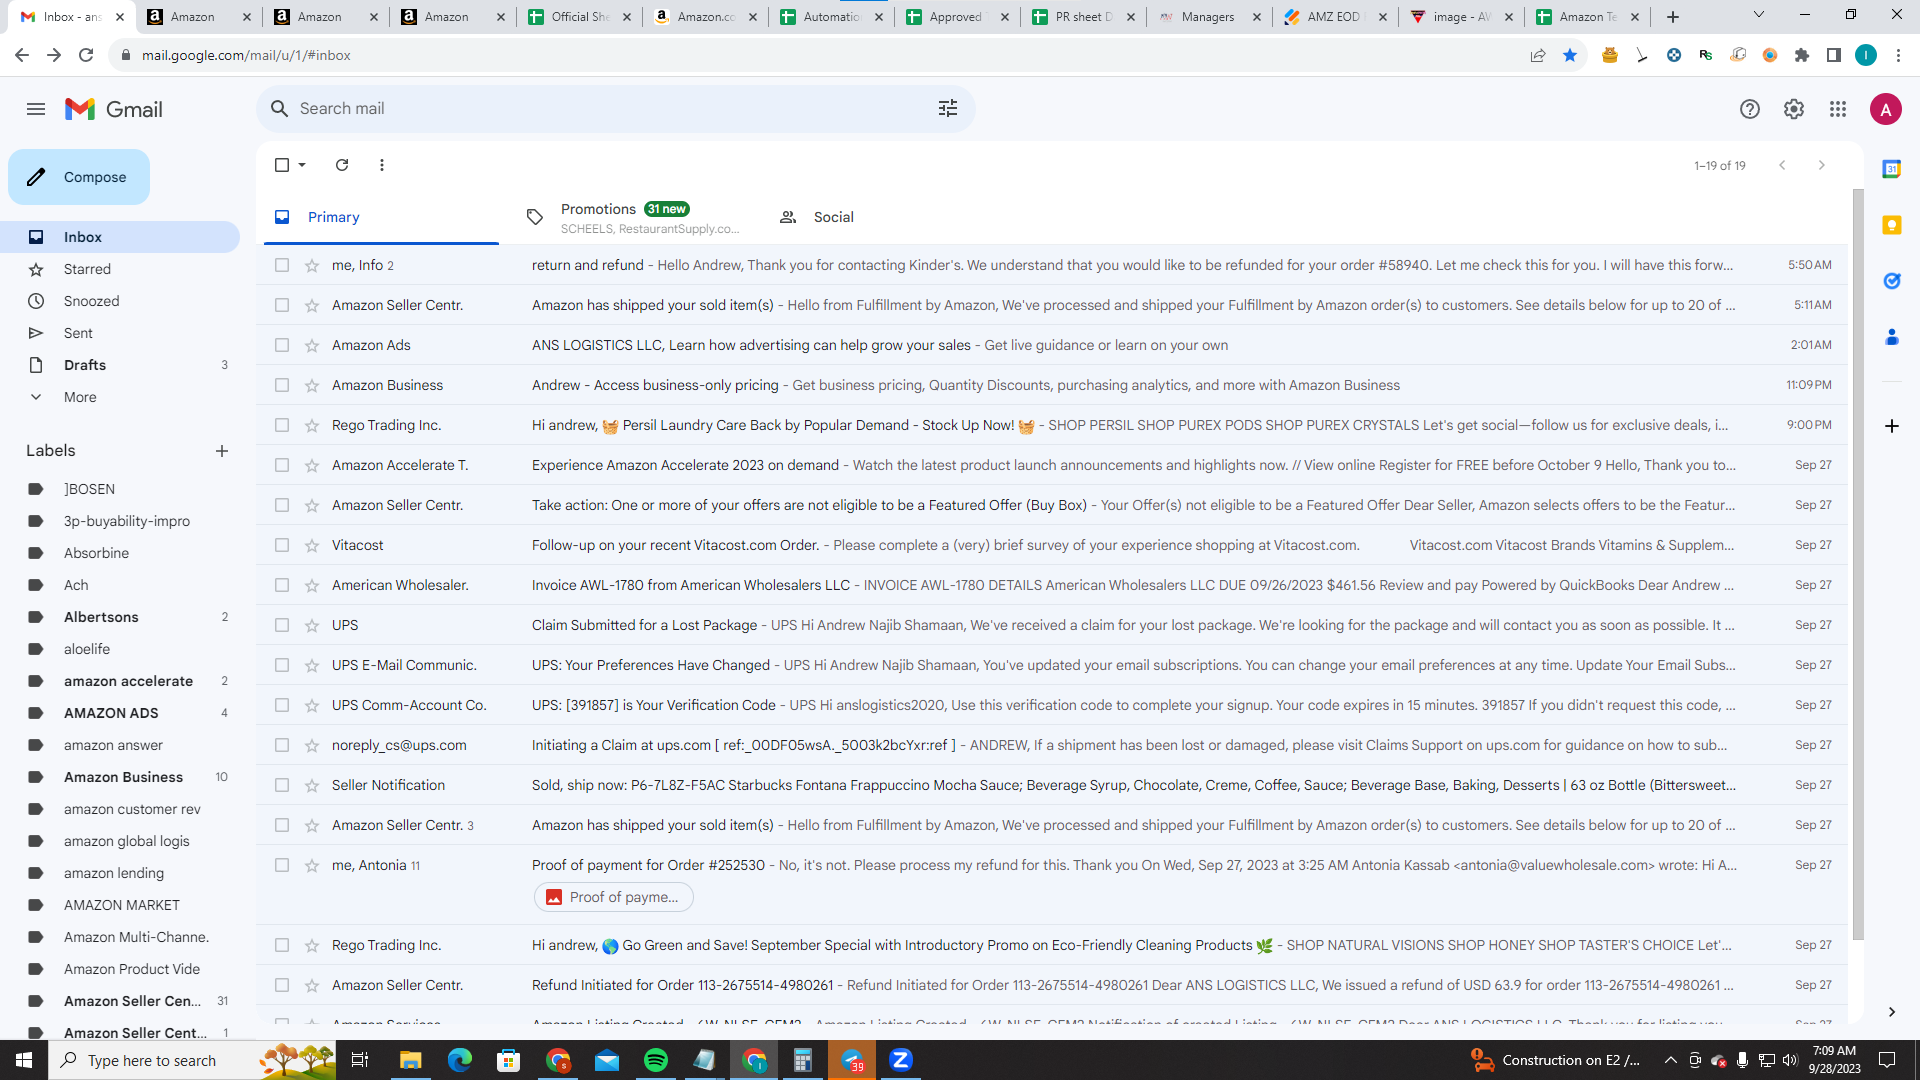Open Gmail Support help icon
Image resolution: width=1920 pixels, height=1080 pixels.
click(1750, 109)
